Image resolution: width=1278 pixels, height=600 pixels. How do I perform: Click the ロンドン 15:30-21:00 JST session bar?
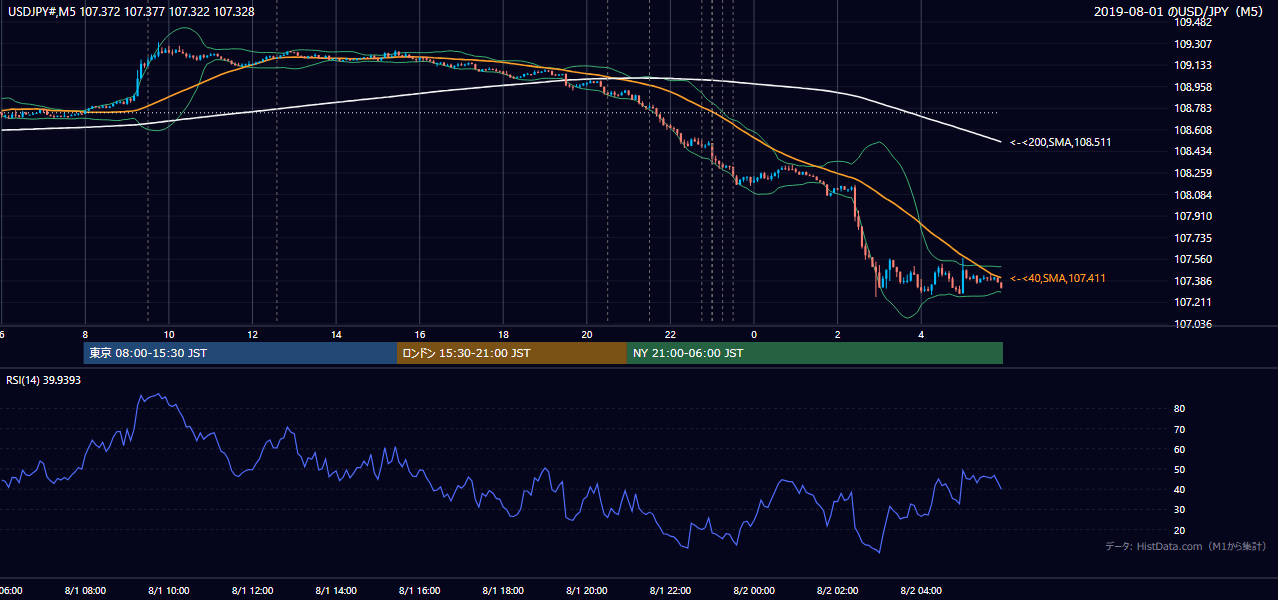click(512, 353)
